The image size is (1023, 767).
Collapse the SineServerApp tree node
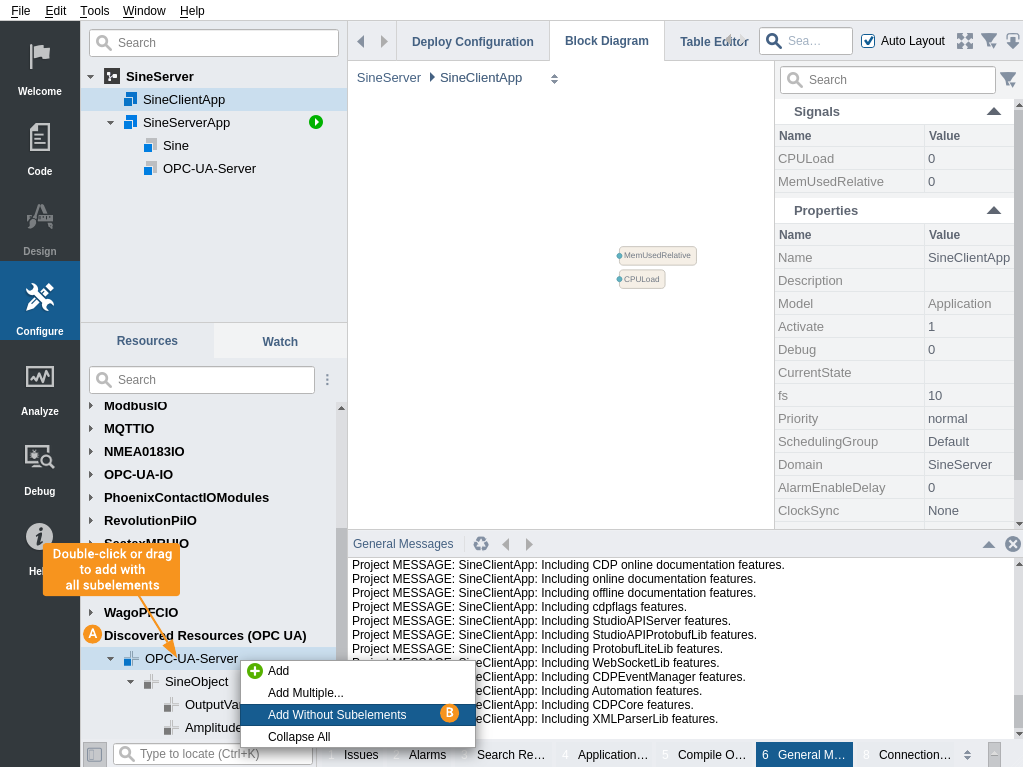click(110, 123)
